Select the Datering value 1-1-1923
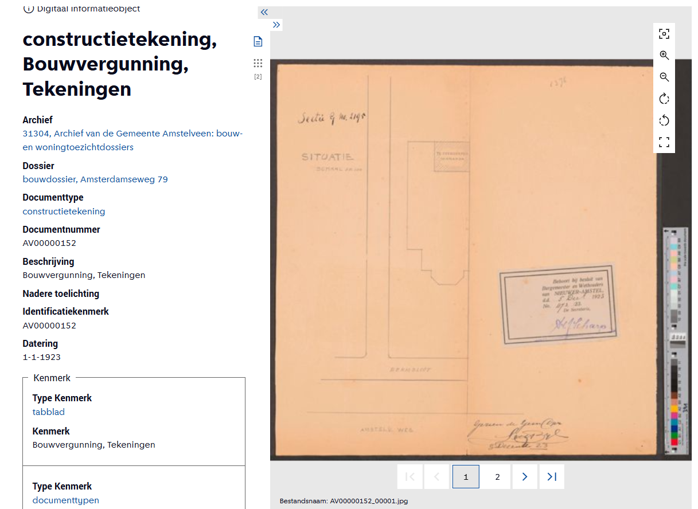The image size is (698, 509). pos(41,357)
